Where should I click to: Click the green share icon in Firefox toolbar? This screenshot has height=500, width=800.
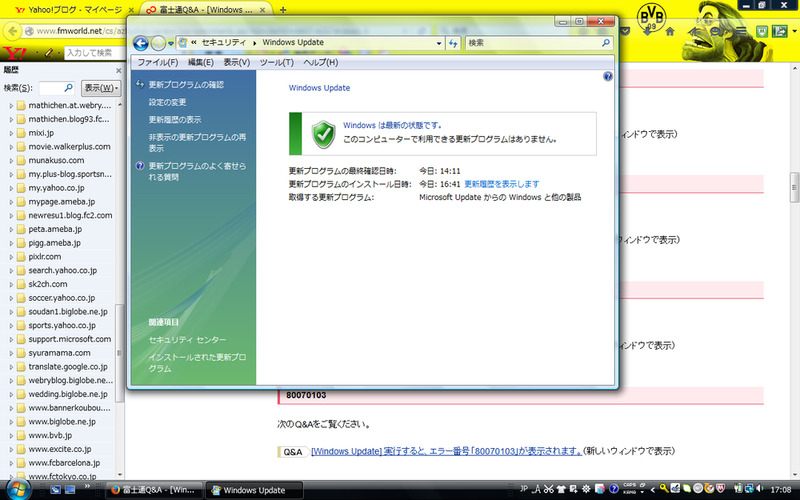coord(780,32)
